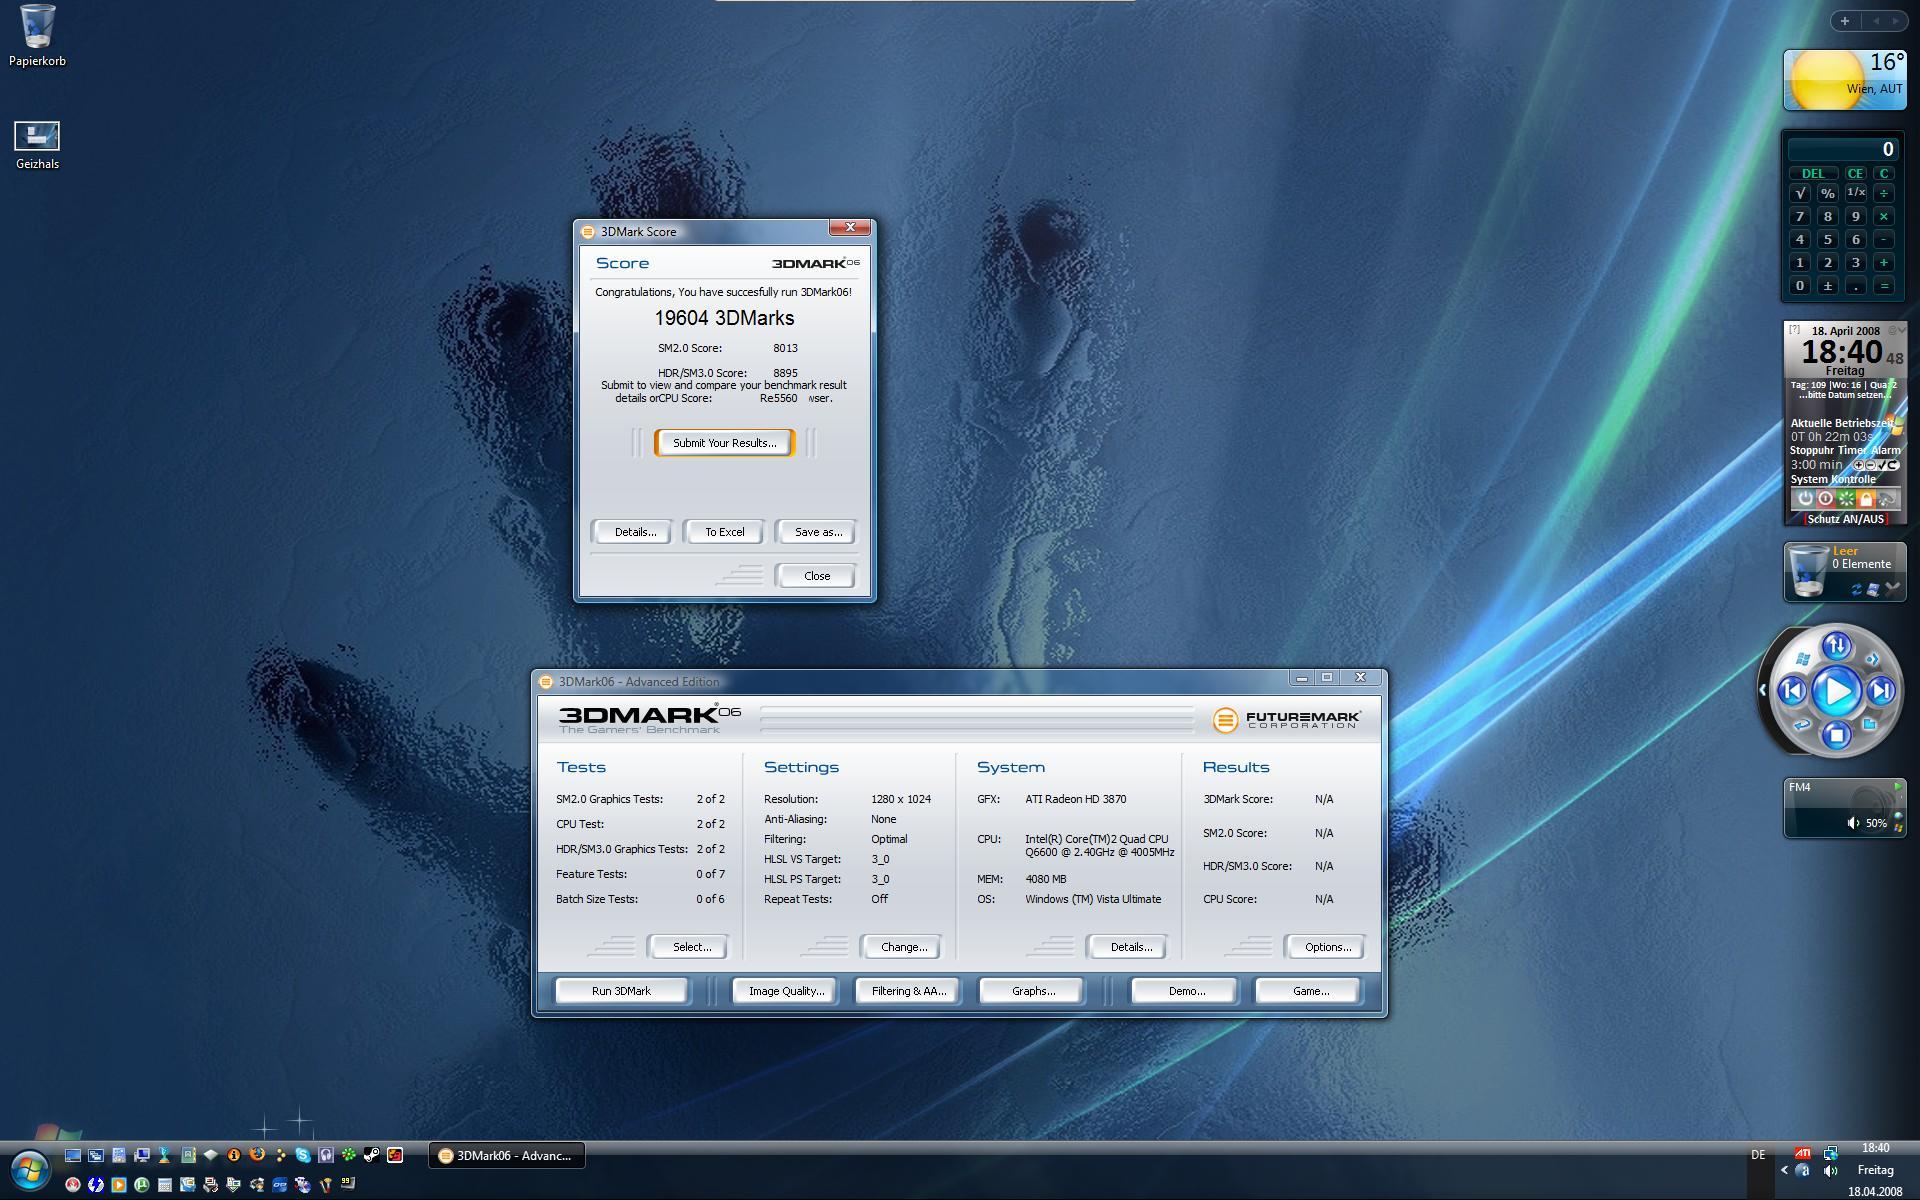Click red shutdown icon in System Kontrolle
Viewport: 1920px width, 1200px height.
point(1825,498)
